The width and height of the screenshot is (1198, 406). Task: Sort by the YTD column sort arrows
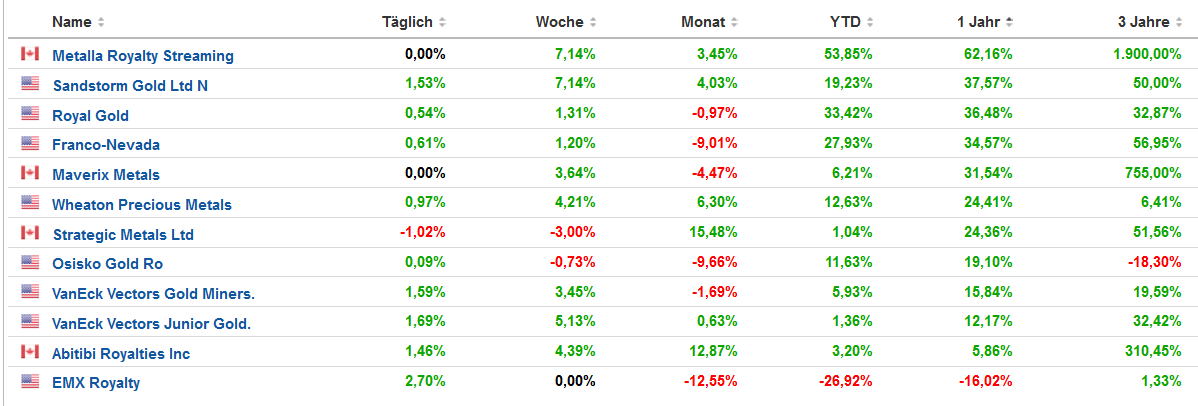tap(869, 22)
